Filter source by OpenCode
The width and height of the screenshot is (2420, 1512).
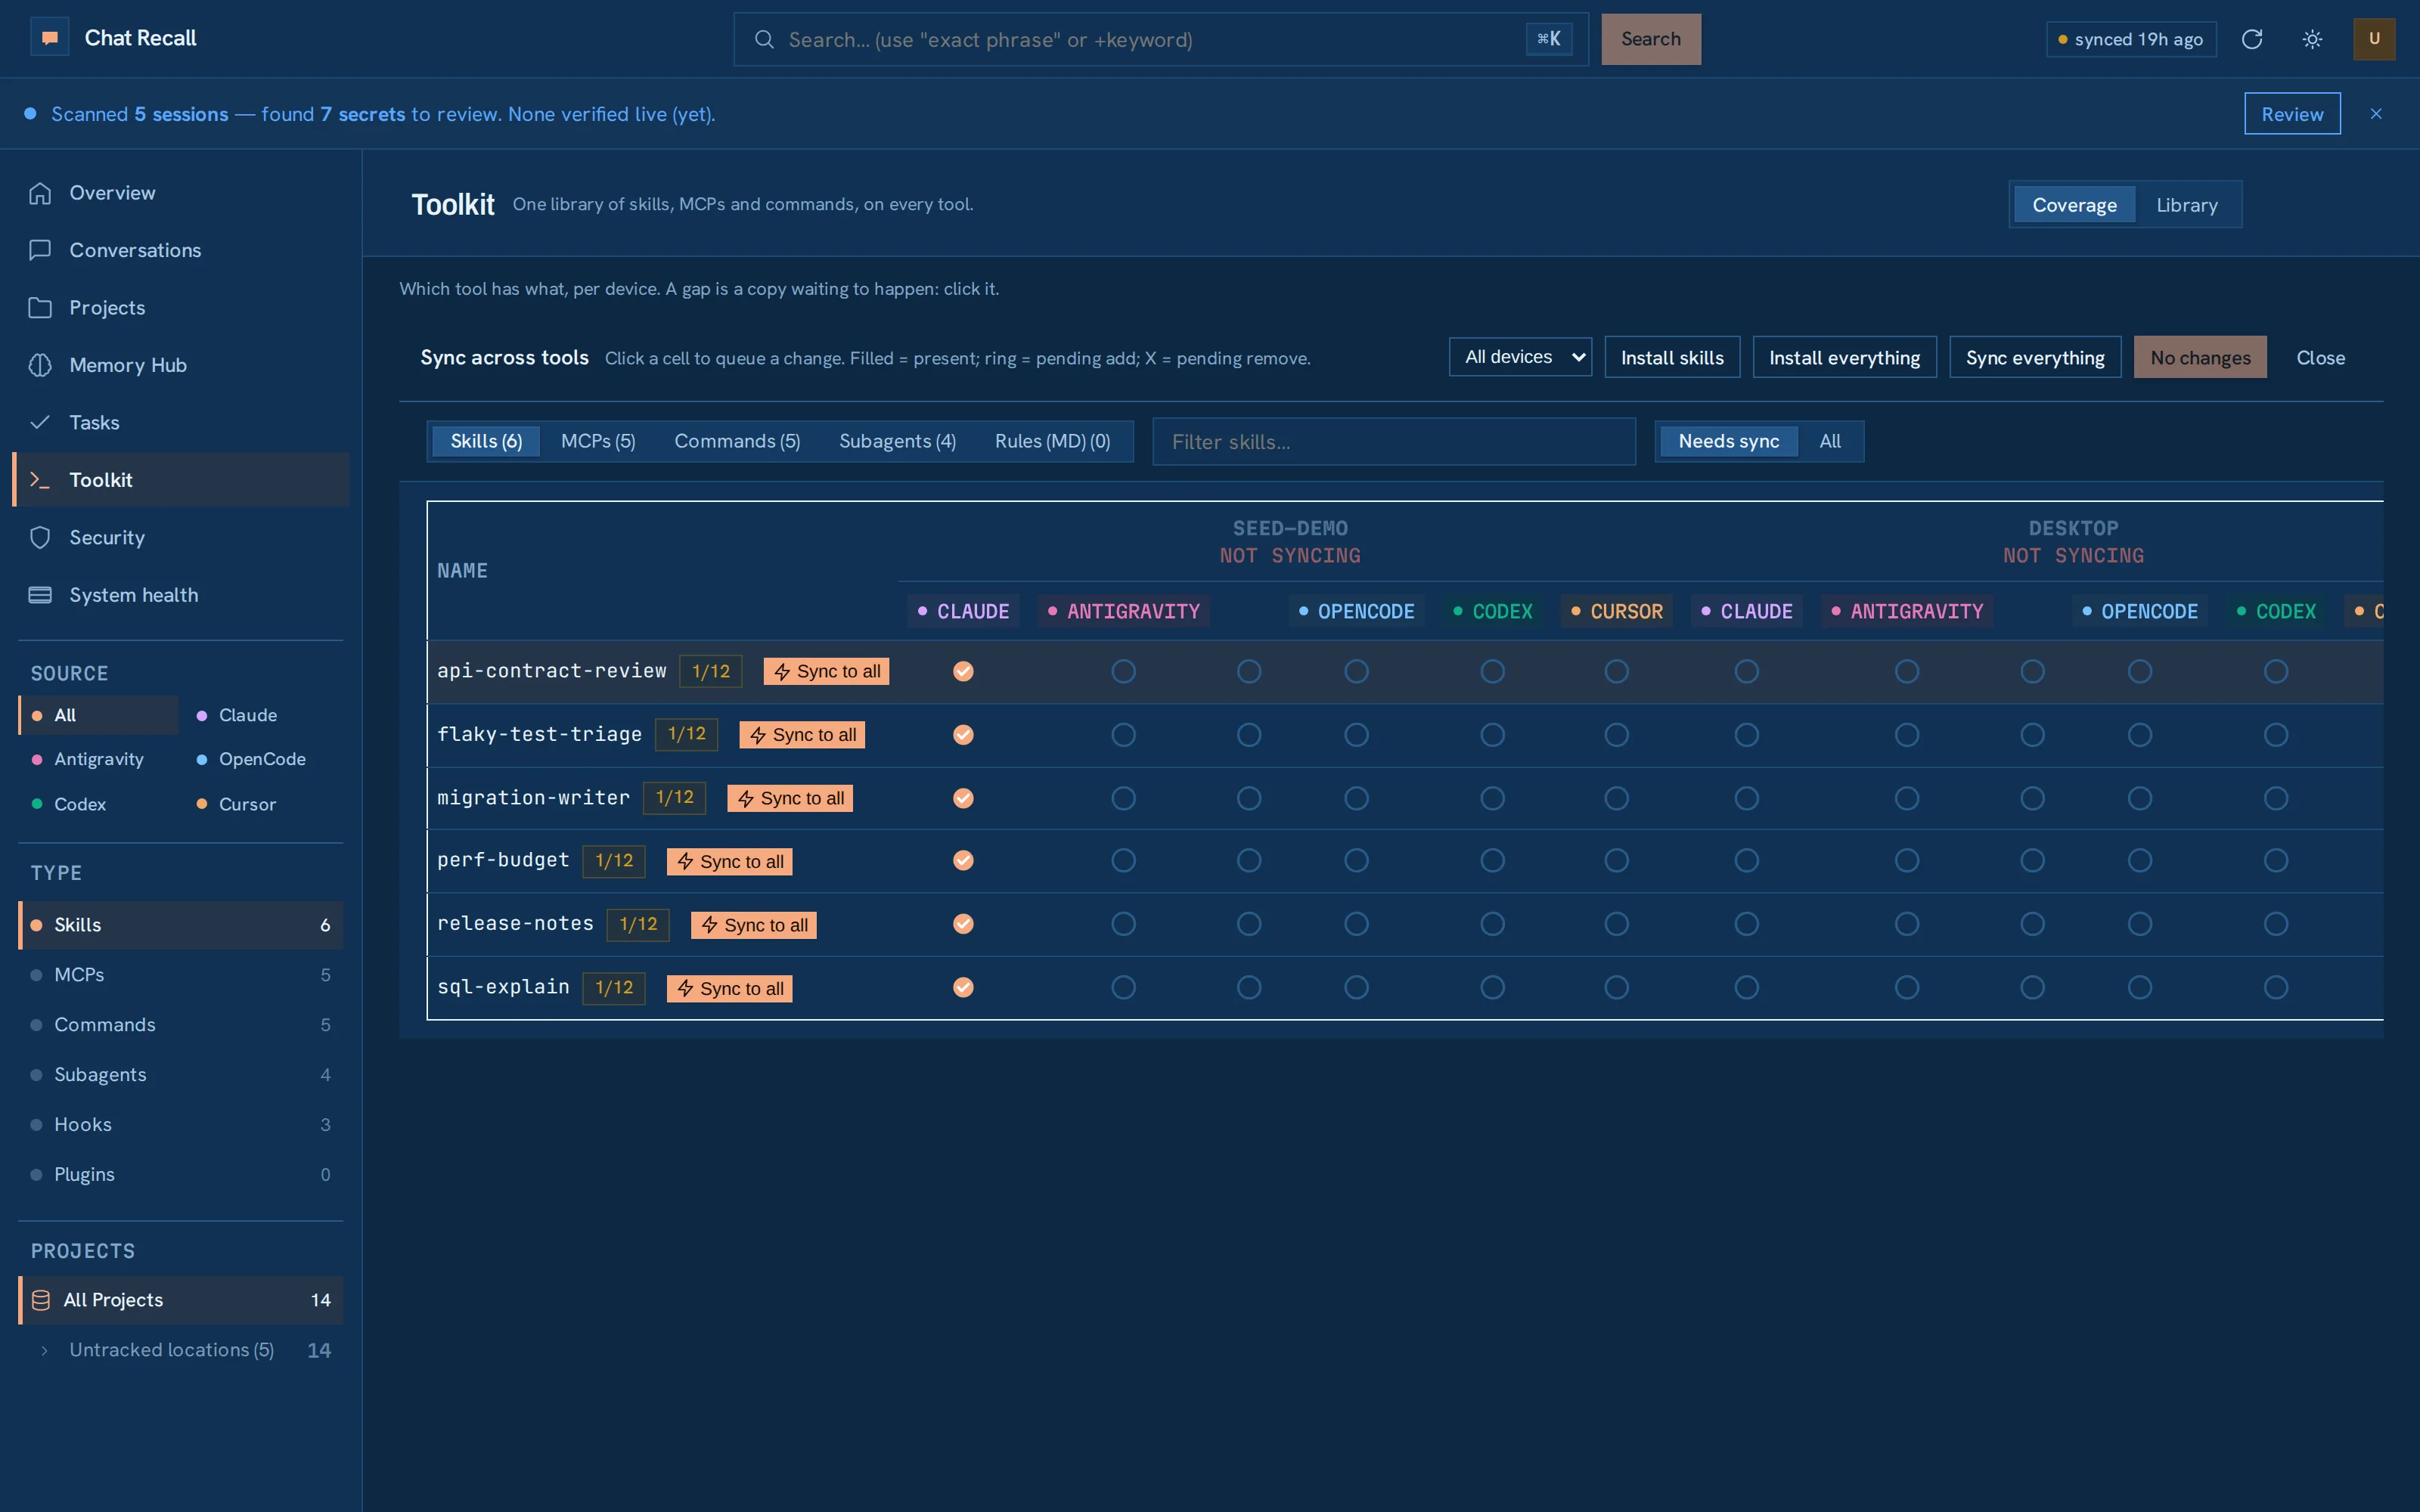[262, 759]
